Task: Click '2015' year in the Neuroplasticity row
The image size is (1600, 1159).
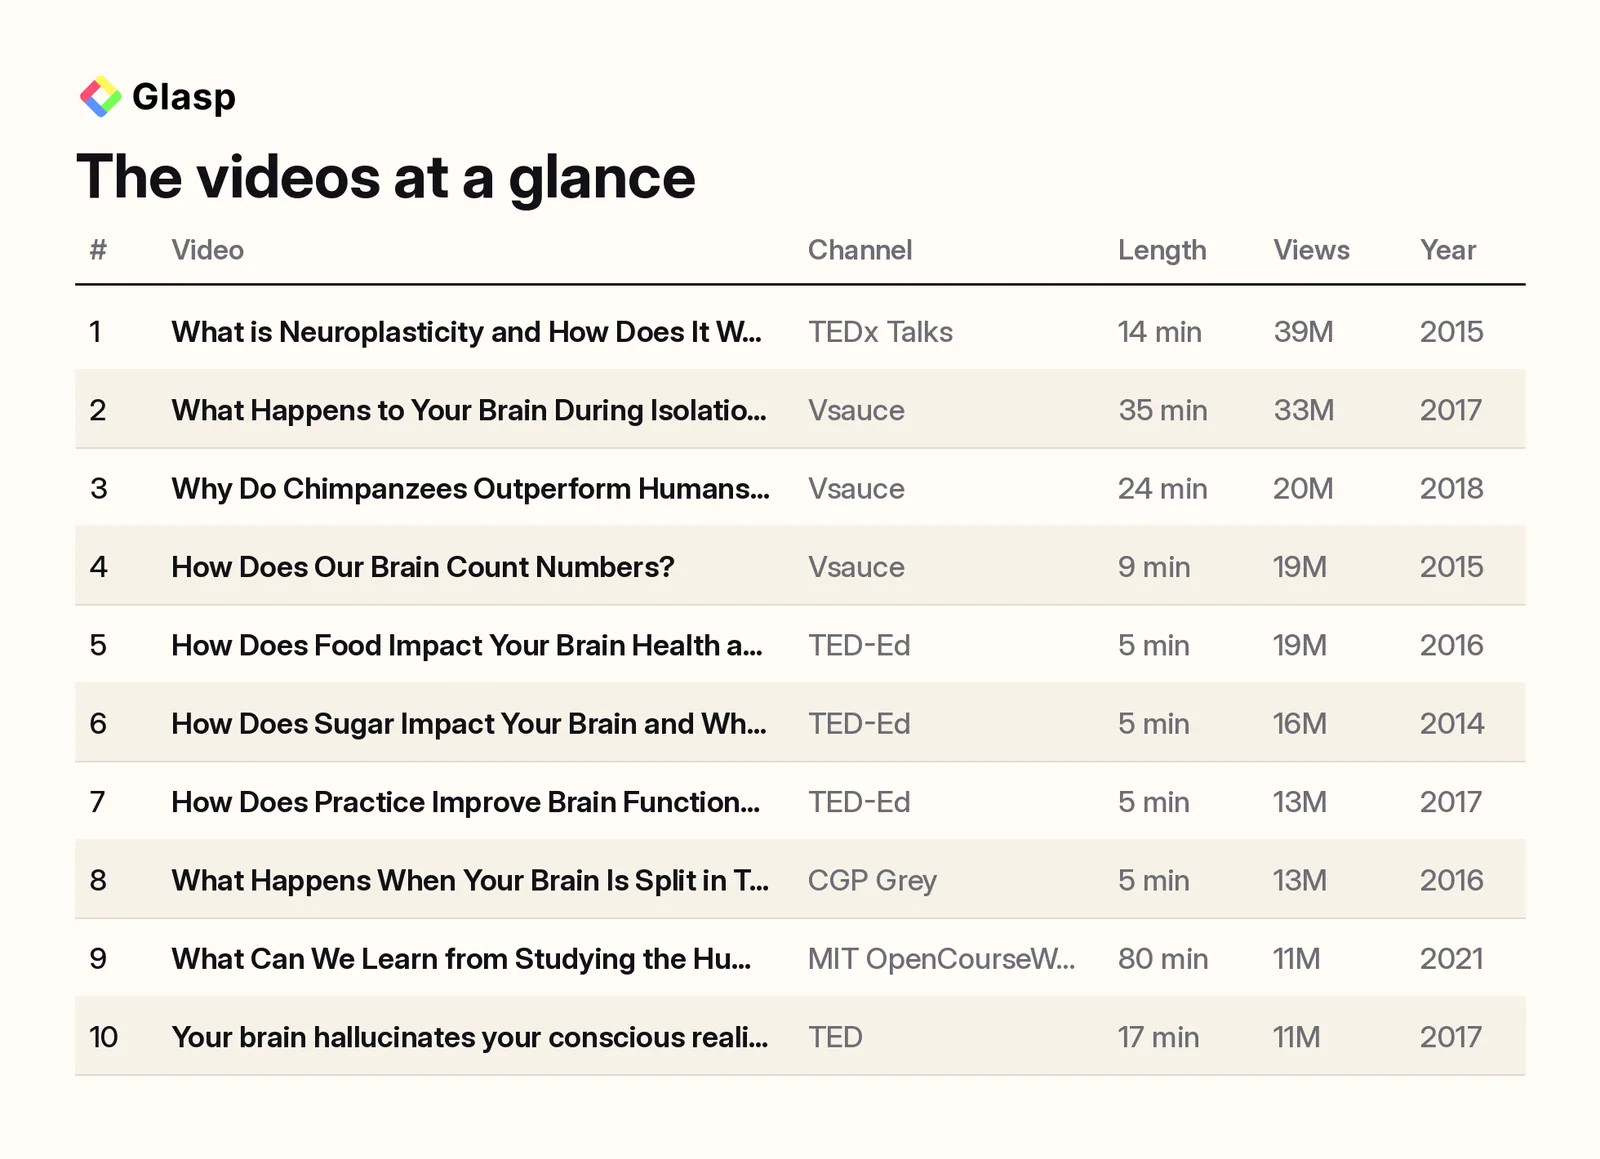Action: 1452,332
